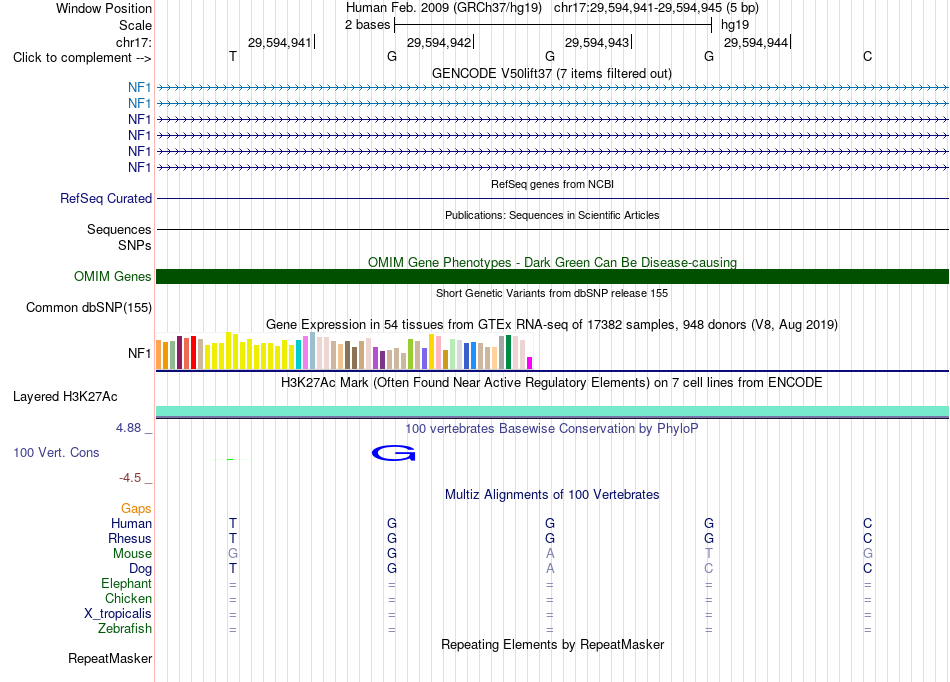Click base A in the Dog alignment row

point(550,569)
